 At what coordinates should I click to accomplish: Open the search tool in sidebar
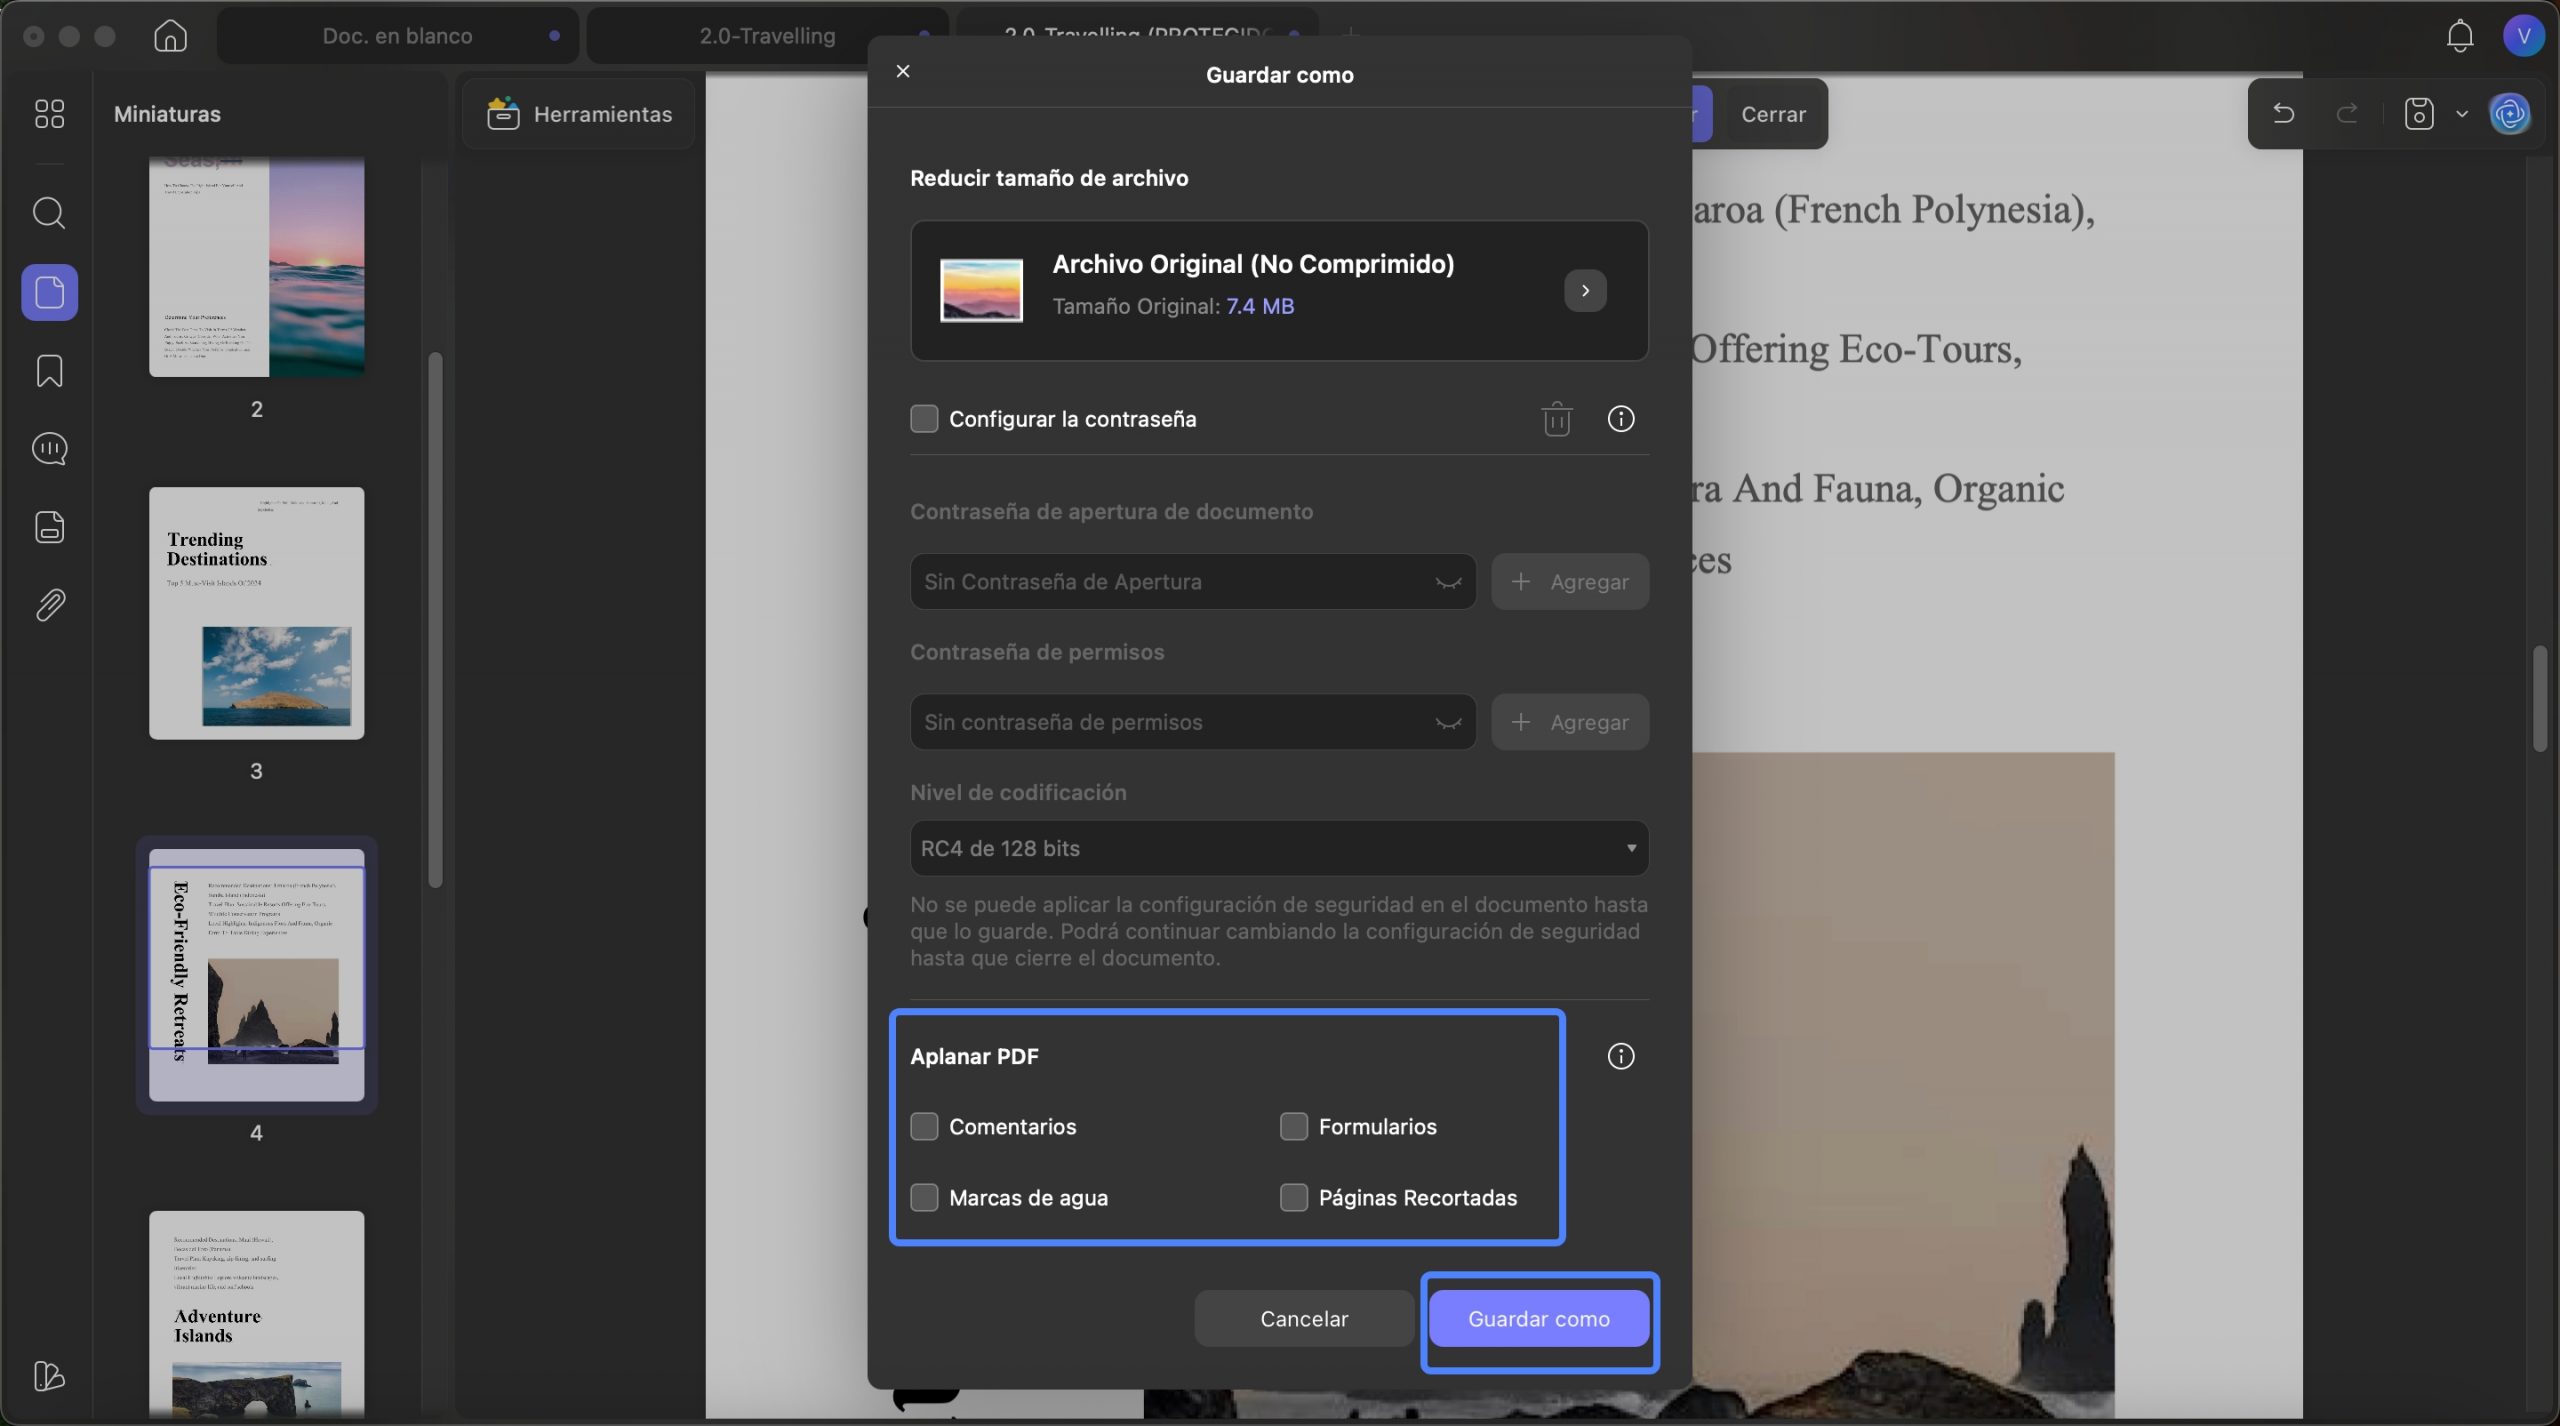click(x=49, y=213)
